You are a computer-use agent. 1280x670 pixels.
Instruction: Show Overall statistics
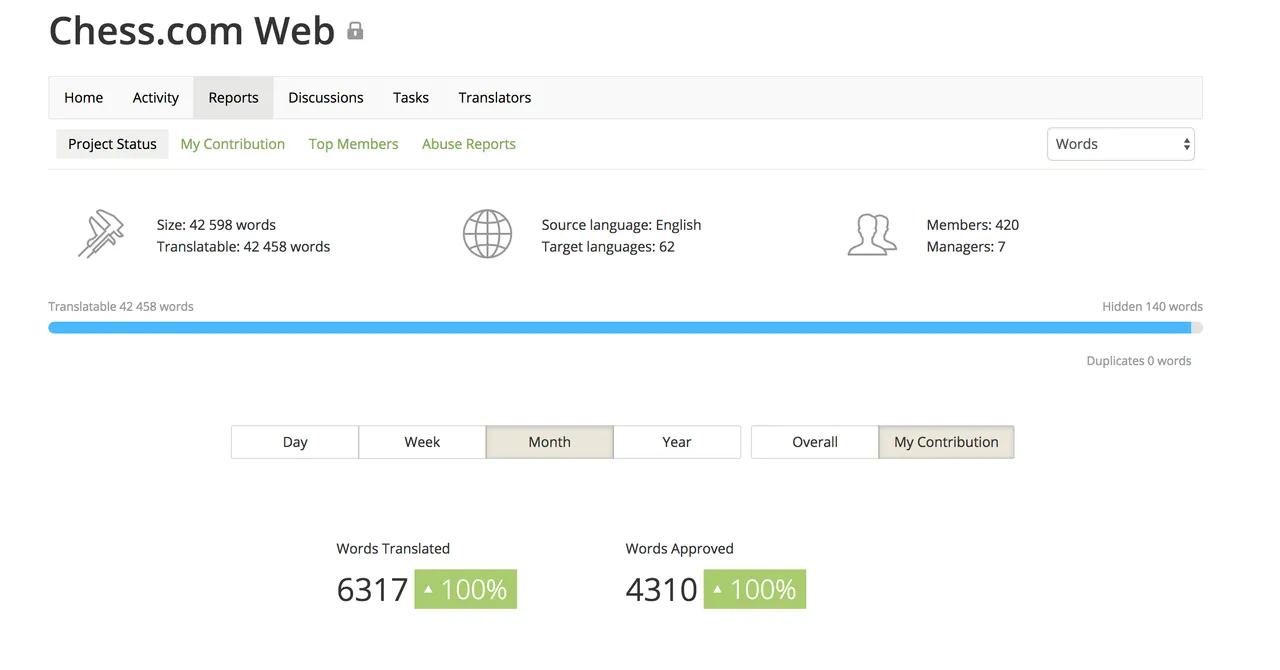(815, 442)
